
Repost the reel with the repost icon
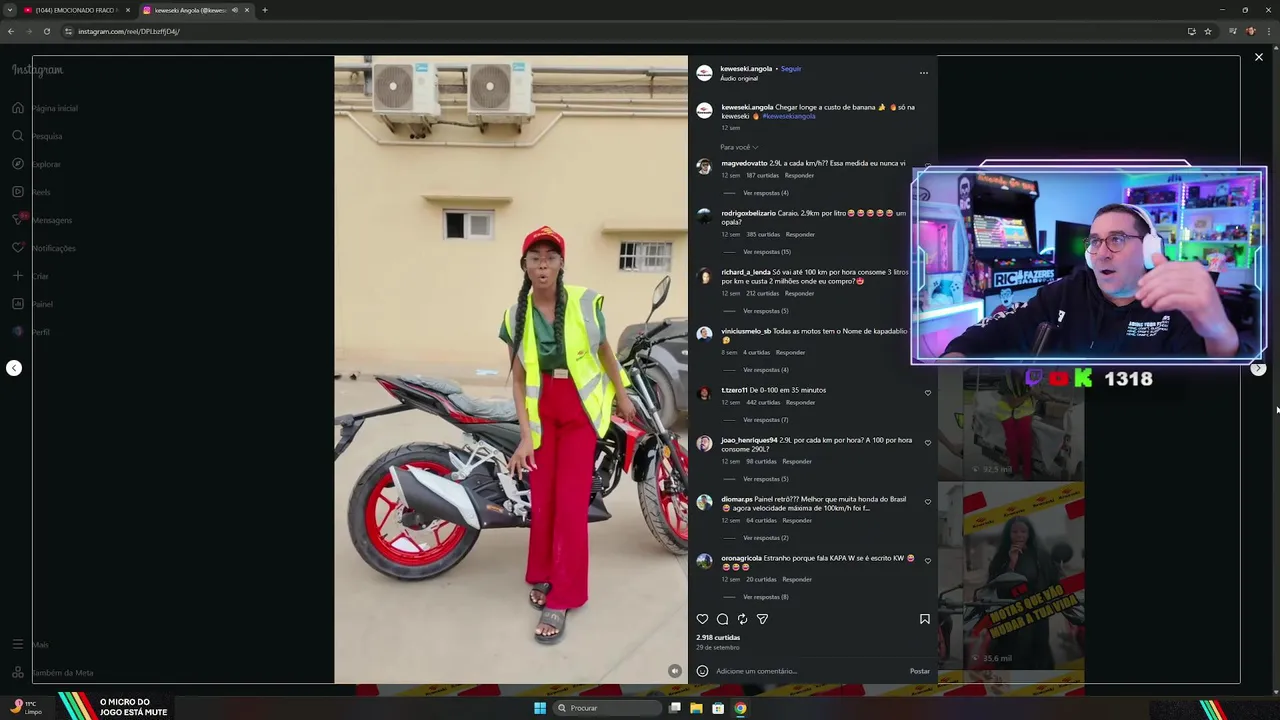[742, 619]
